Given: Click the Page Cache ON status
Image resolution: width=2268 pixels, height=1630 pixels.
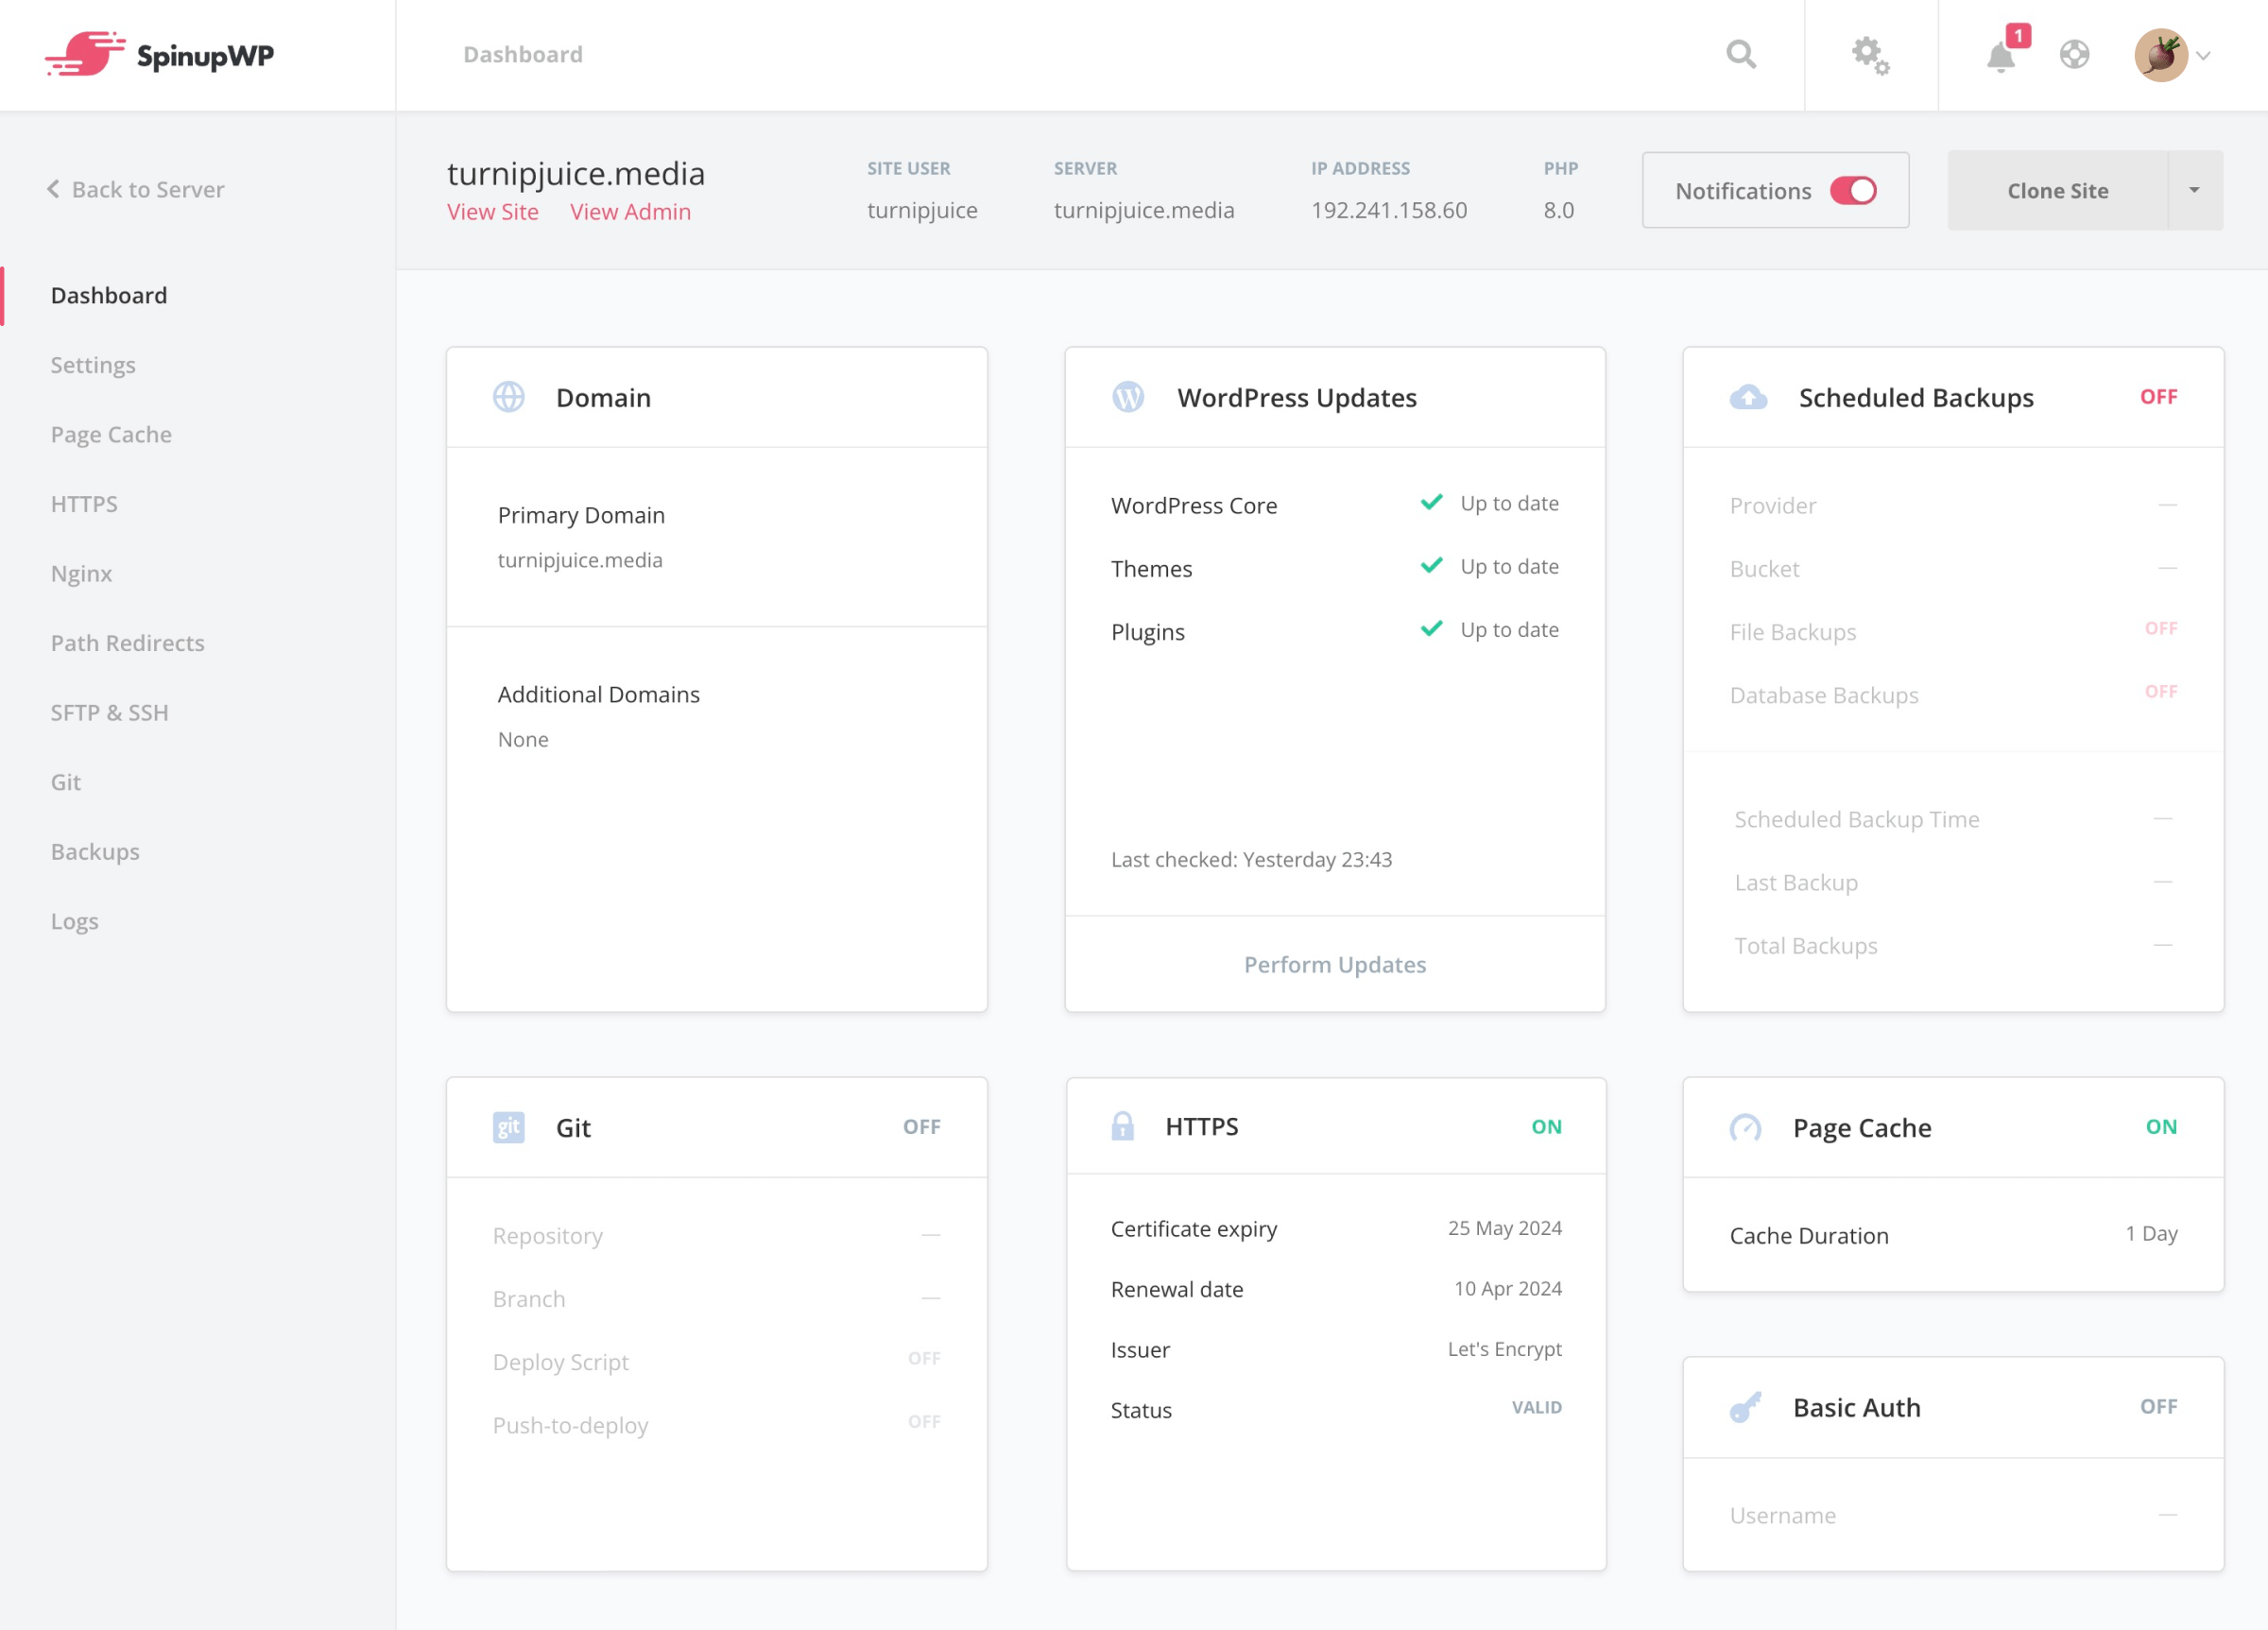Looking at the screenshot, I should [x=2162, y=1127].
